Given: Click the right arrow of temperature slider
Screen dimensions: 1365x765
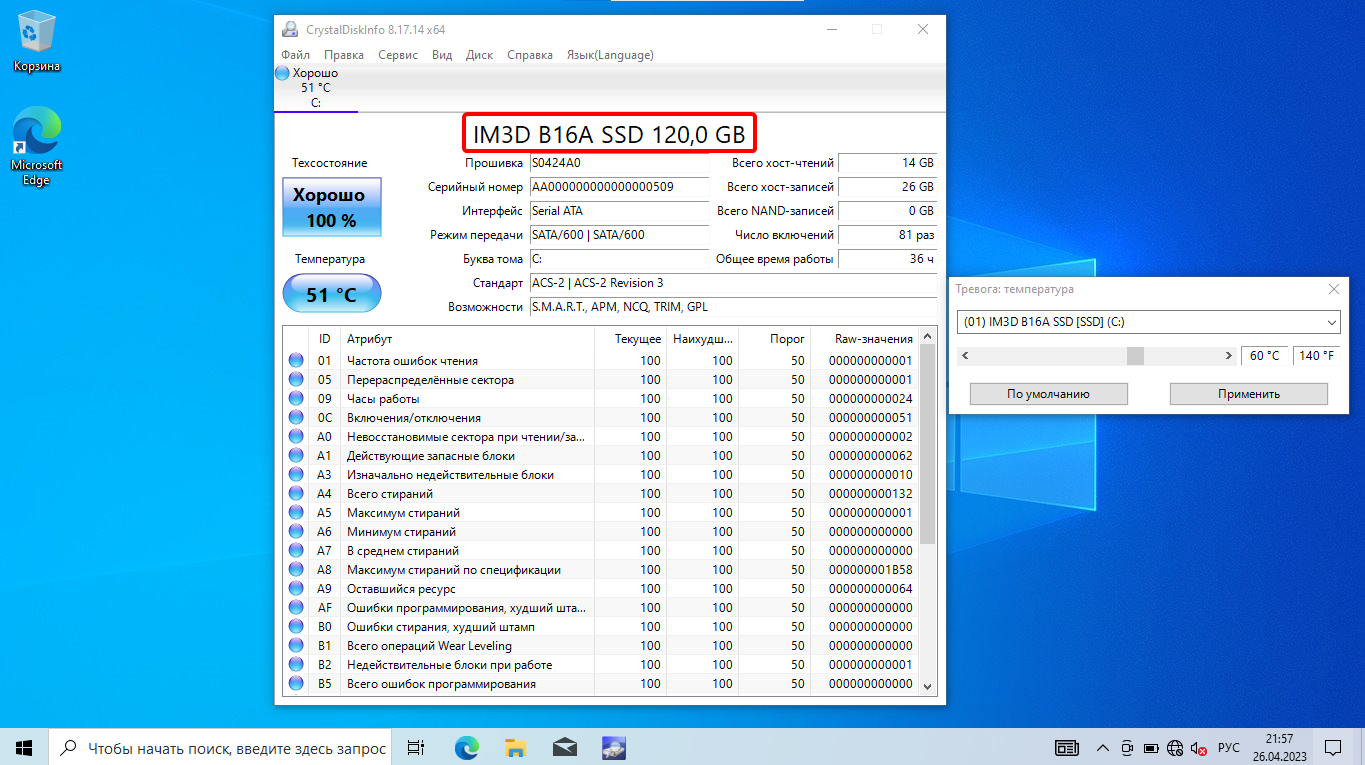Looking at the screenshot, I should point(1229,356).
